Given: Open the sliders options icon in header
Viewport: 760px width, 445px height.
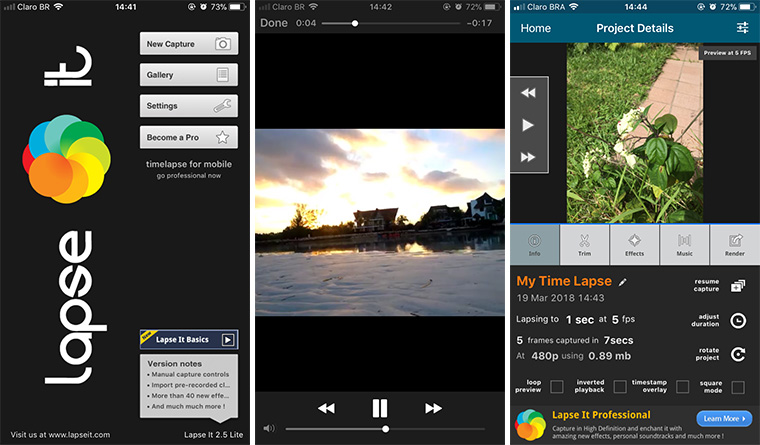Looking at the screenshot, I should 743,28.
